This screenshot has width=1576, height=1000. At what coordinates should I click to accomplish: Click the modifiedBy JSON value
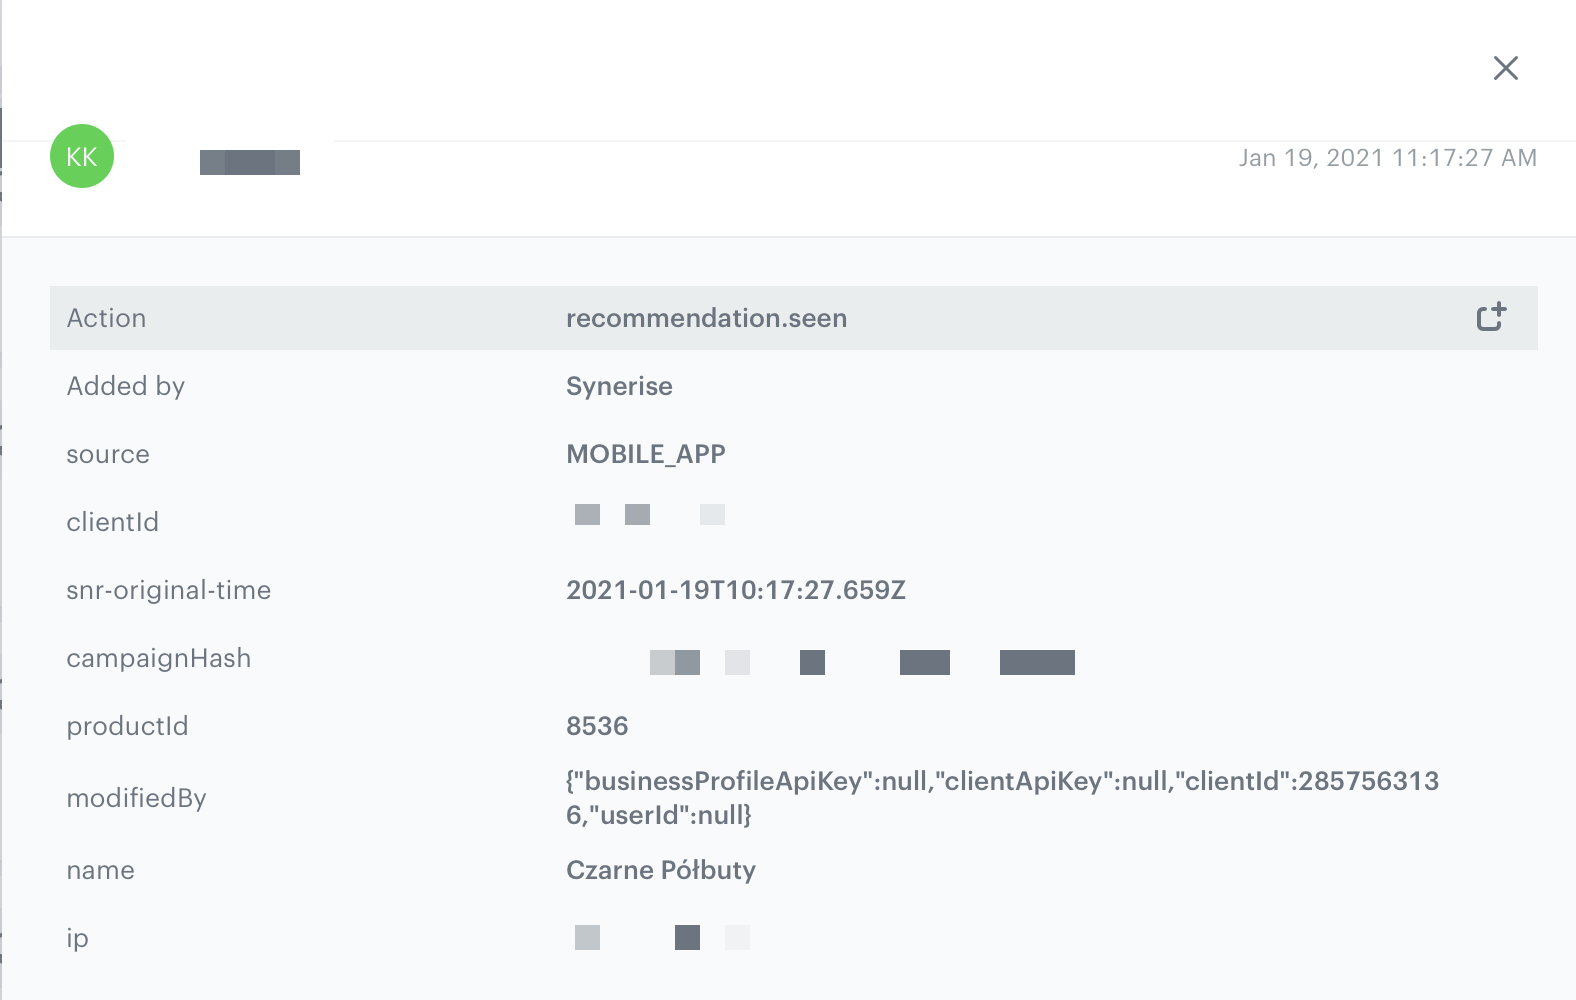click(x=1001, y=798)
